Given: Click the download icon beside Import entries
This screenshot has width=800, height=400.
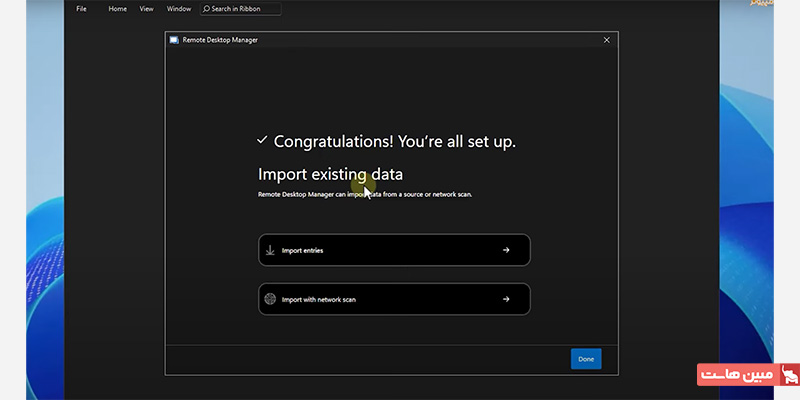Looking at the screenshot, I should tap(270, 251).
